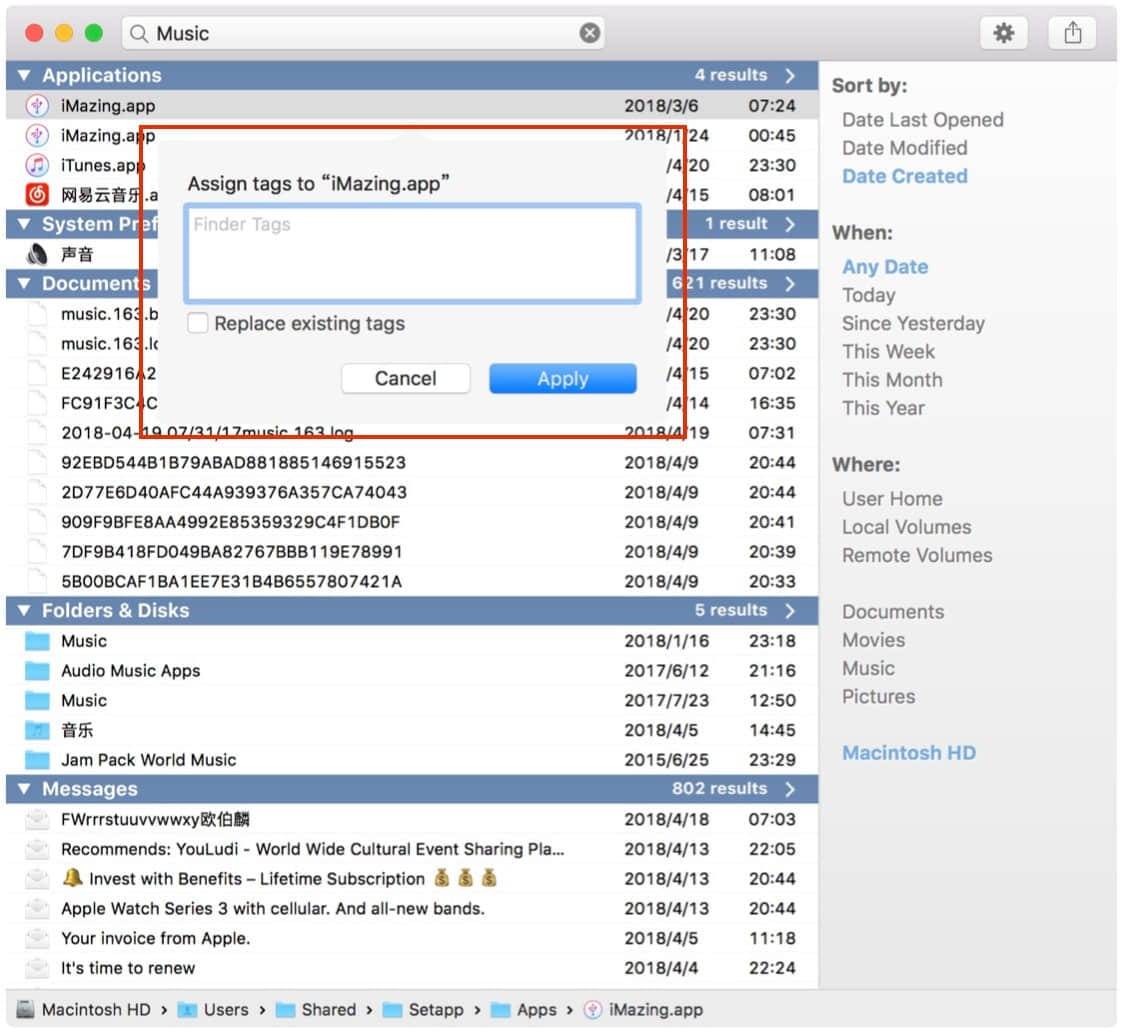Select Setapp folder in path bar
Viewport: 1124px width, 1032px height.
point(435,1010)
